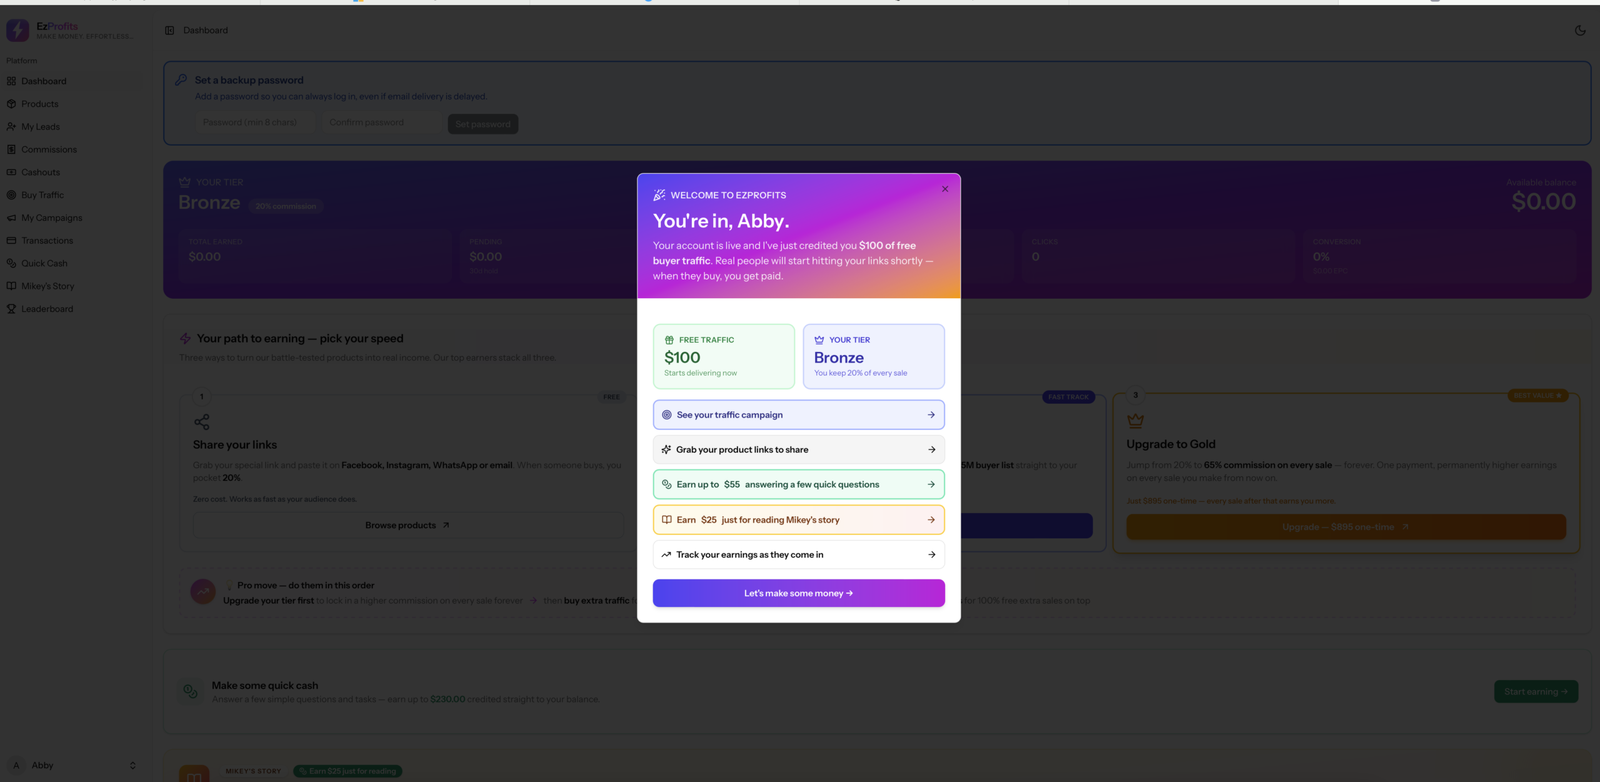Viewport: 1600px width, 782px height.
Task: Click the arrow on Earn up to $55 row
Action: pyautogui.click(x=931, y=485)
